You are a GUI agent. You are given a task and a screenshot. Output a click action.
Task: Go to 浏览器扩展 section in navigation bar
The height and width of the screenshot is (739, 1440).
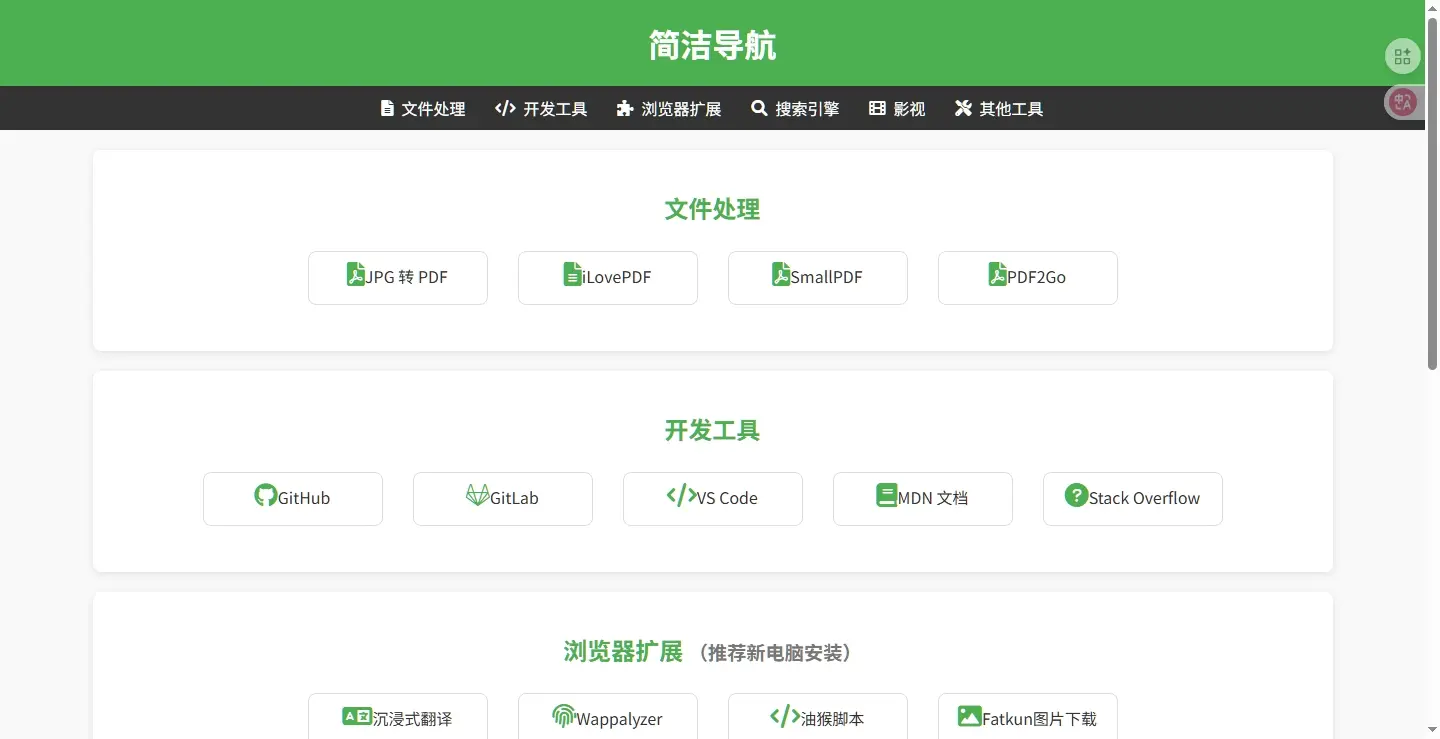tap(669, 108)
